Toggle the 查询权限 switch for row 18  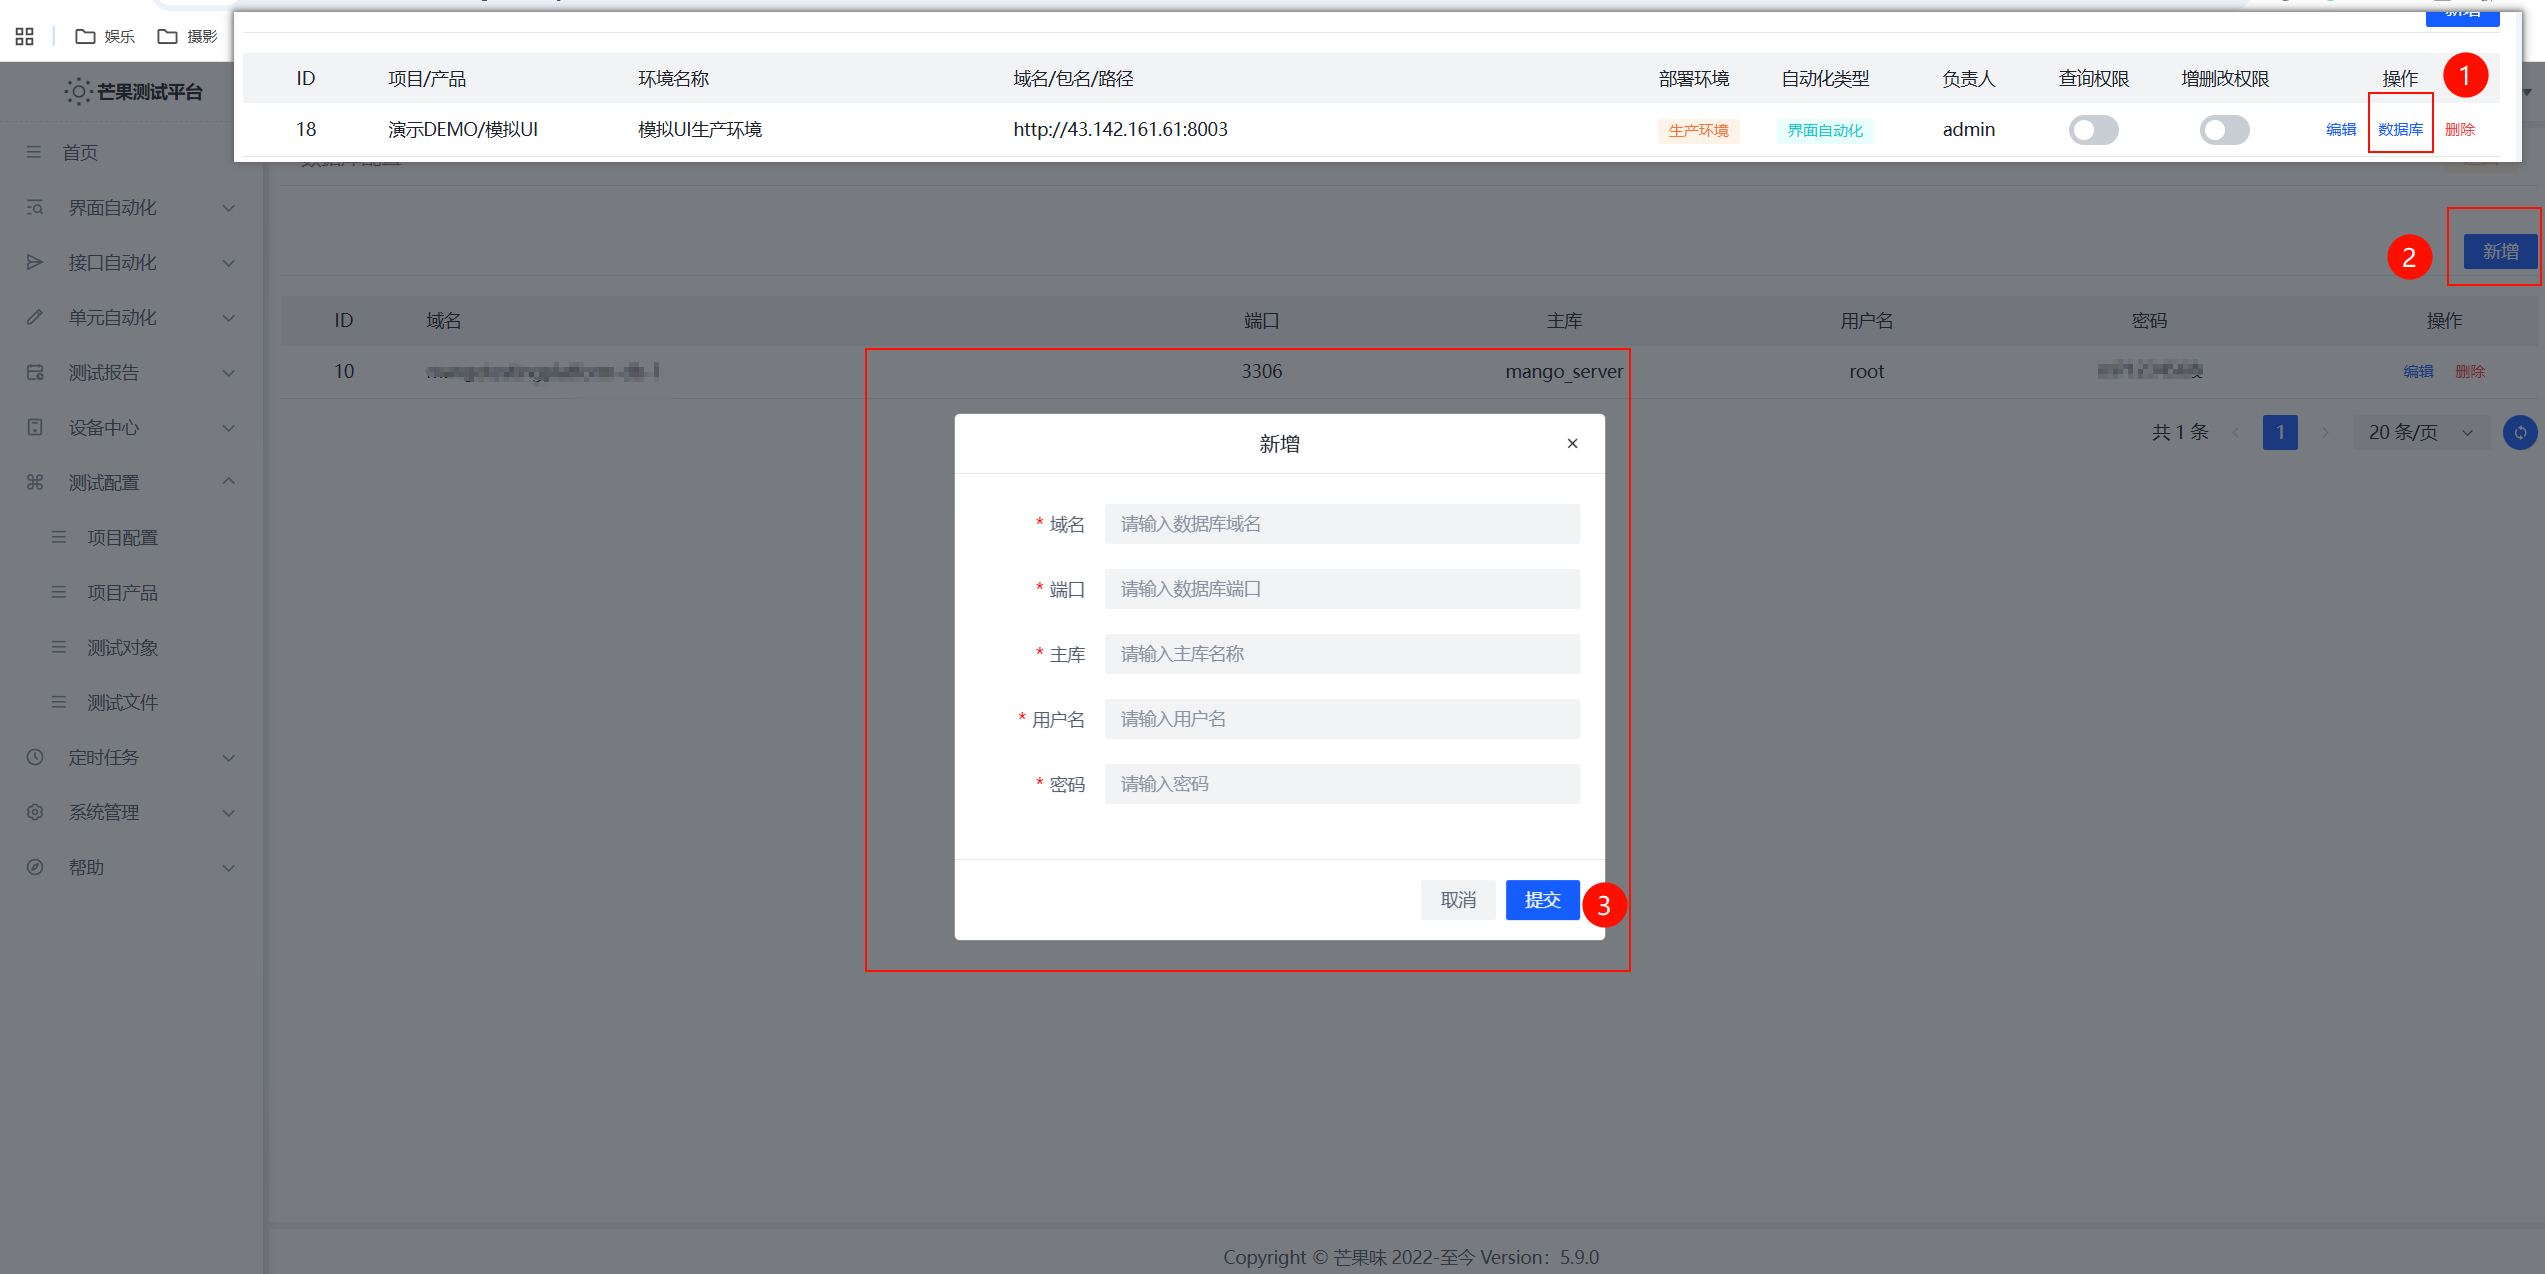pyautogui.click(x=2093, y=130)
